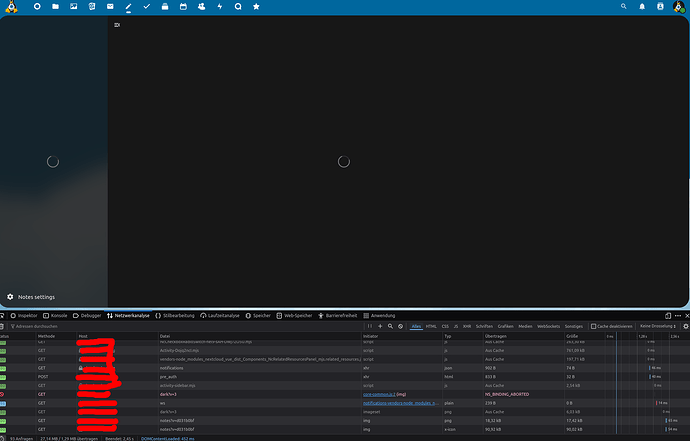Enable the Cache deaktivieren checkbox
The width and height of the screenshot is (690, 441).
[594, 326]
